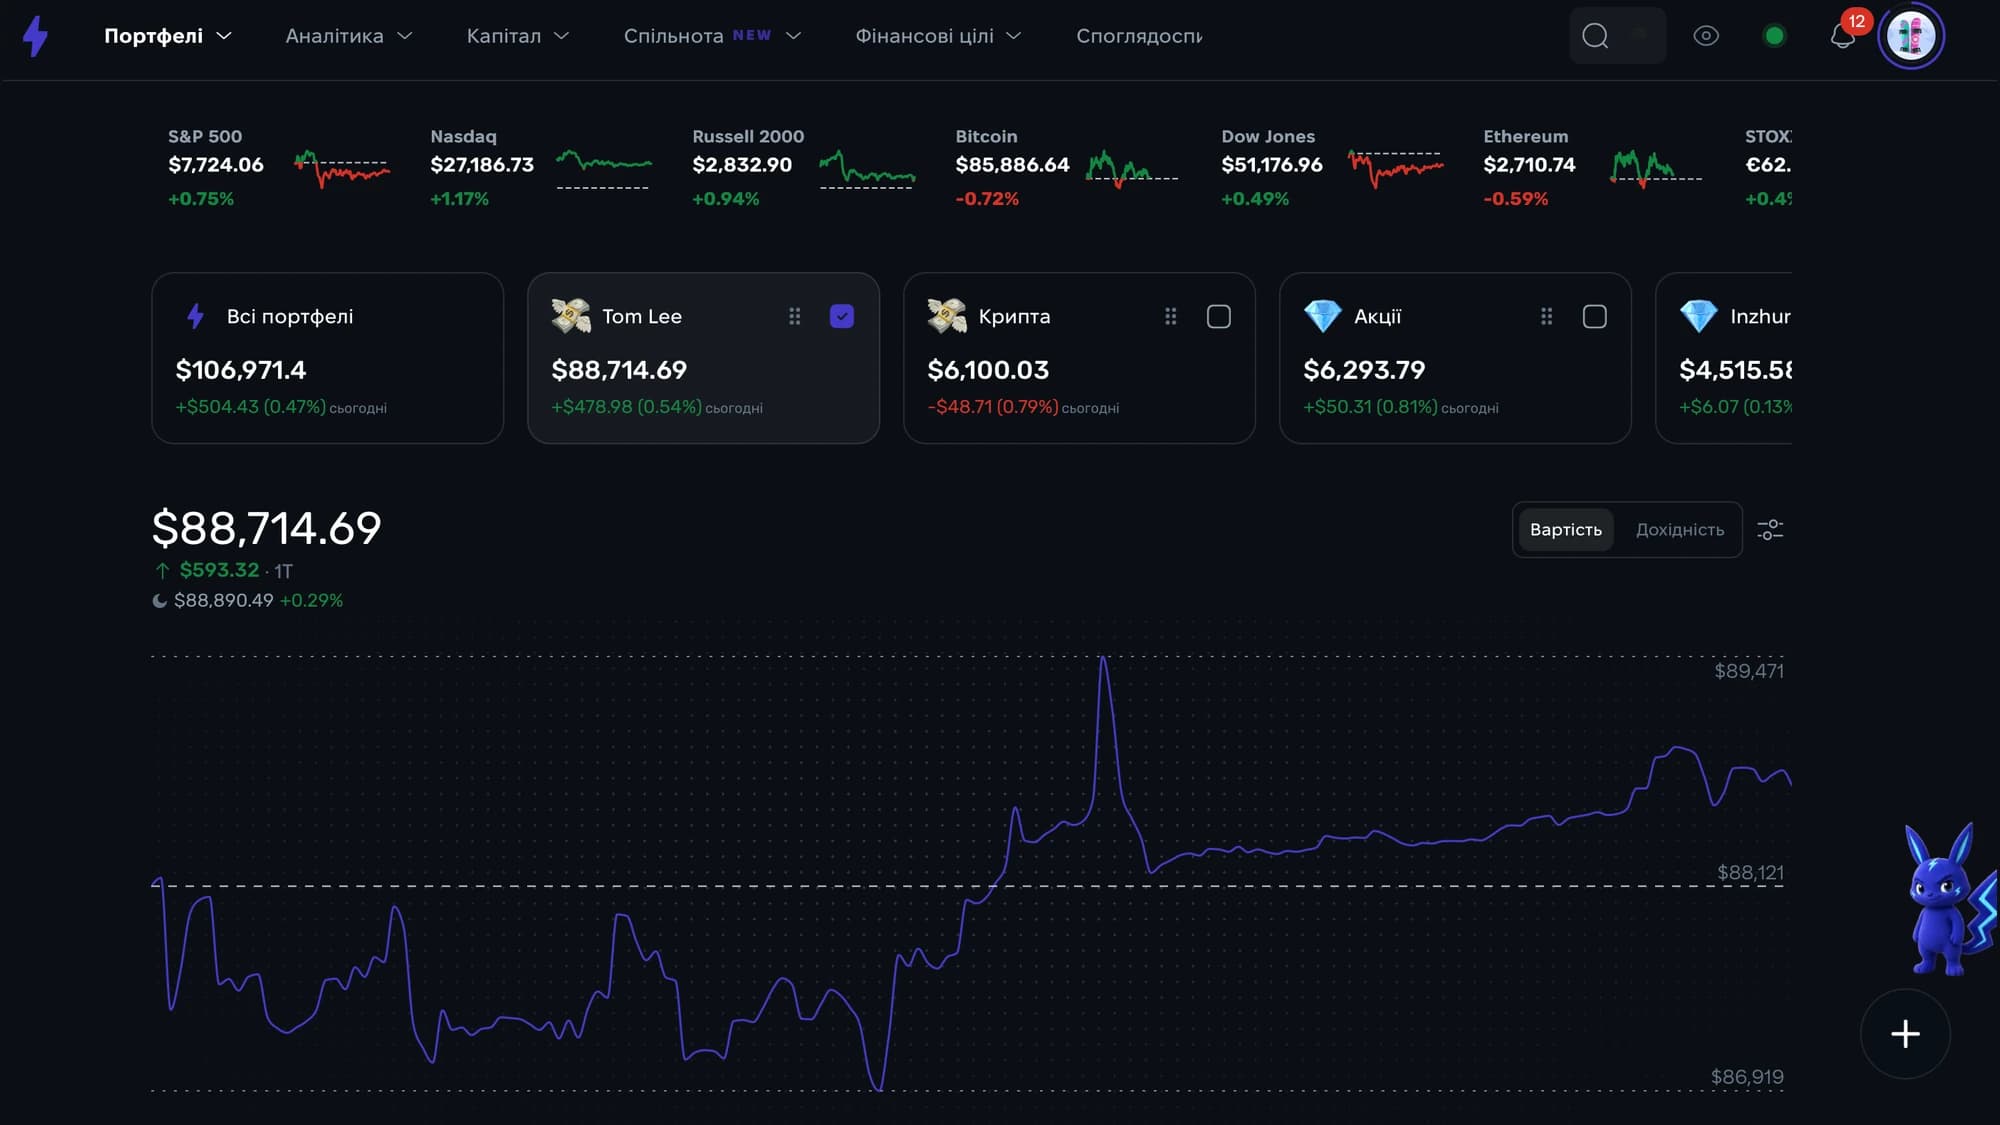The height and width of the screenshot is (1125, 2000).
Task: Expand the Спільнота dropdown menu
Action: (x=712, y=36)
